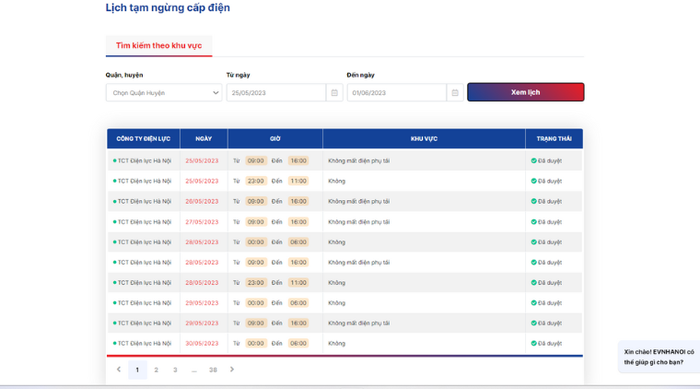700x389 pixels.
Task: Click the 06:00 end time in the 30/05/2023 row
Action: 298,343
